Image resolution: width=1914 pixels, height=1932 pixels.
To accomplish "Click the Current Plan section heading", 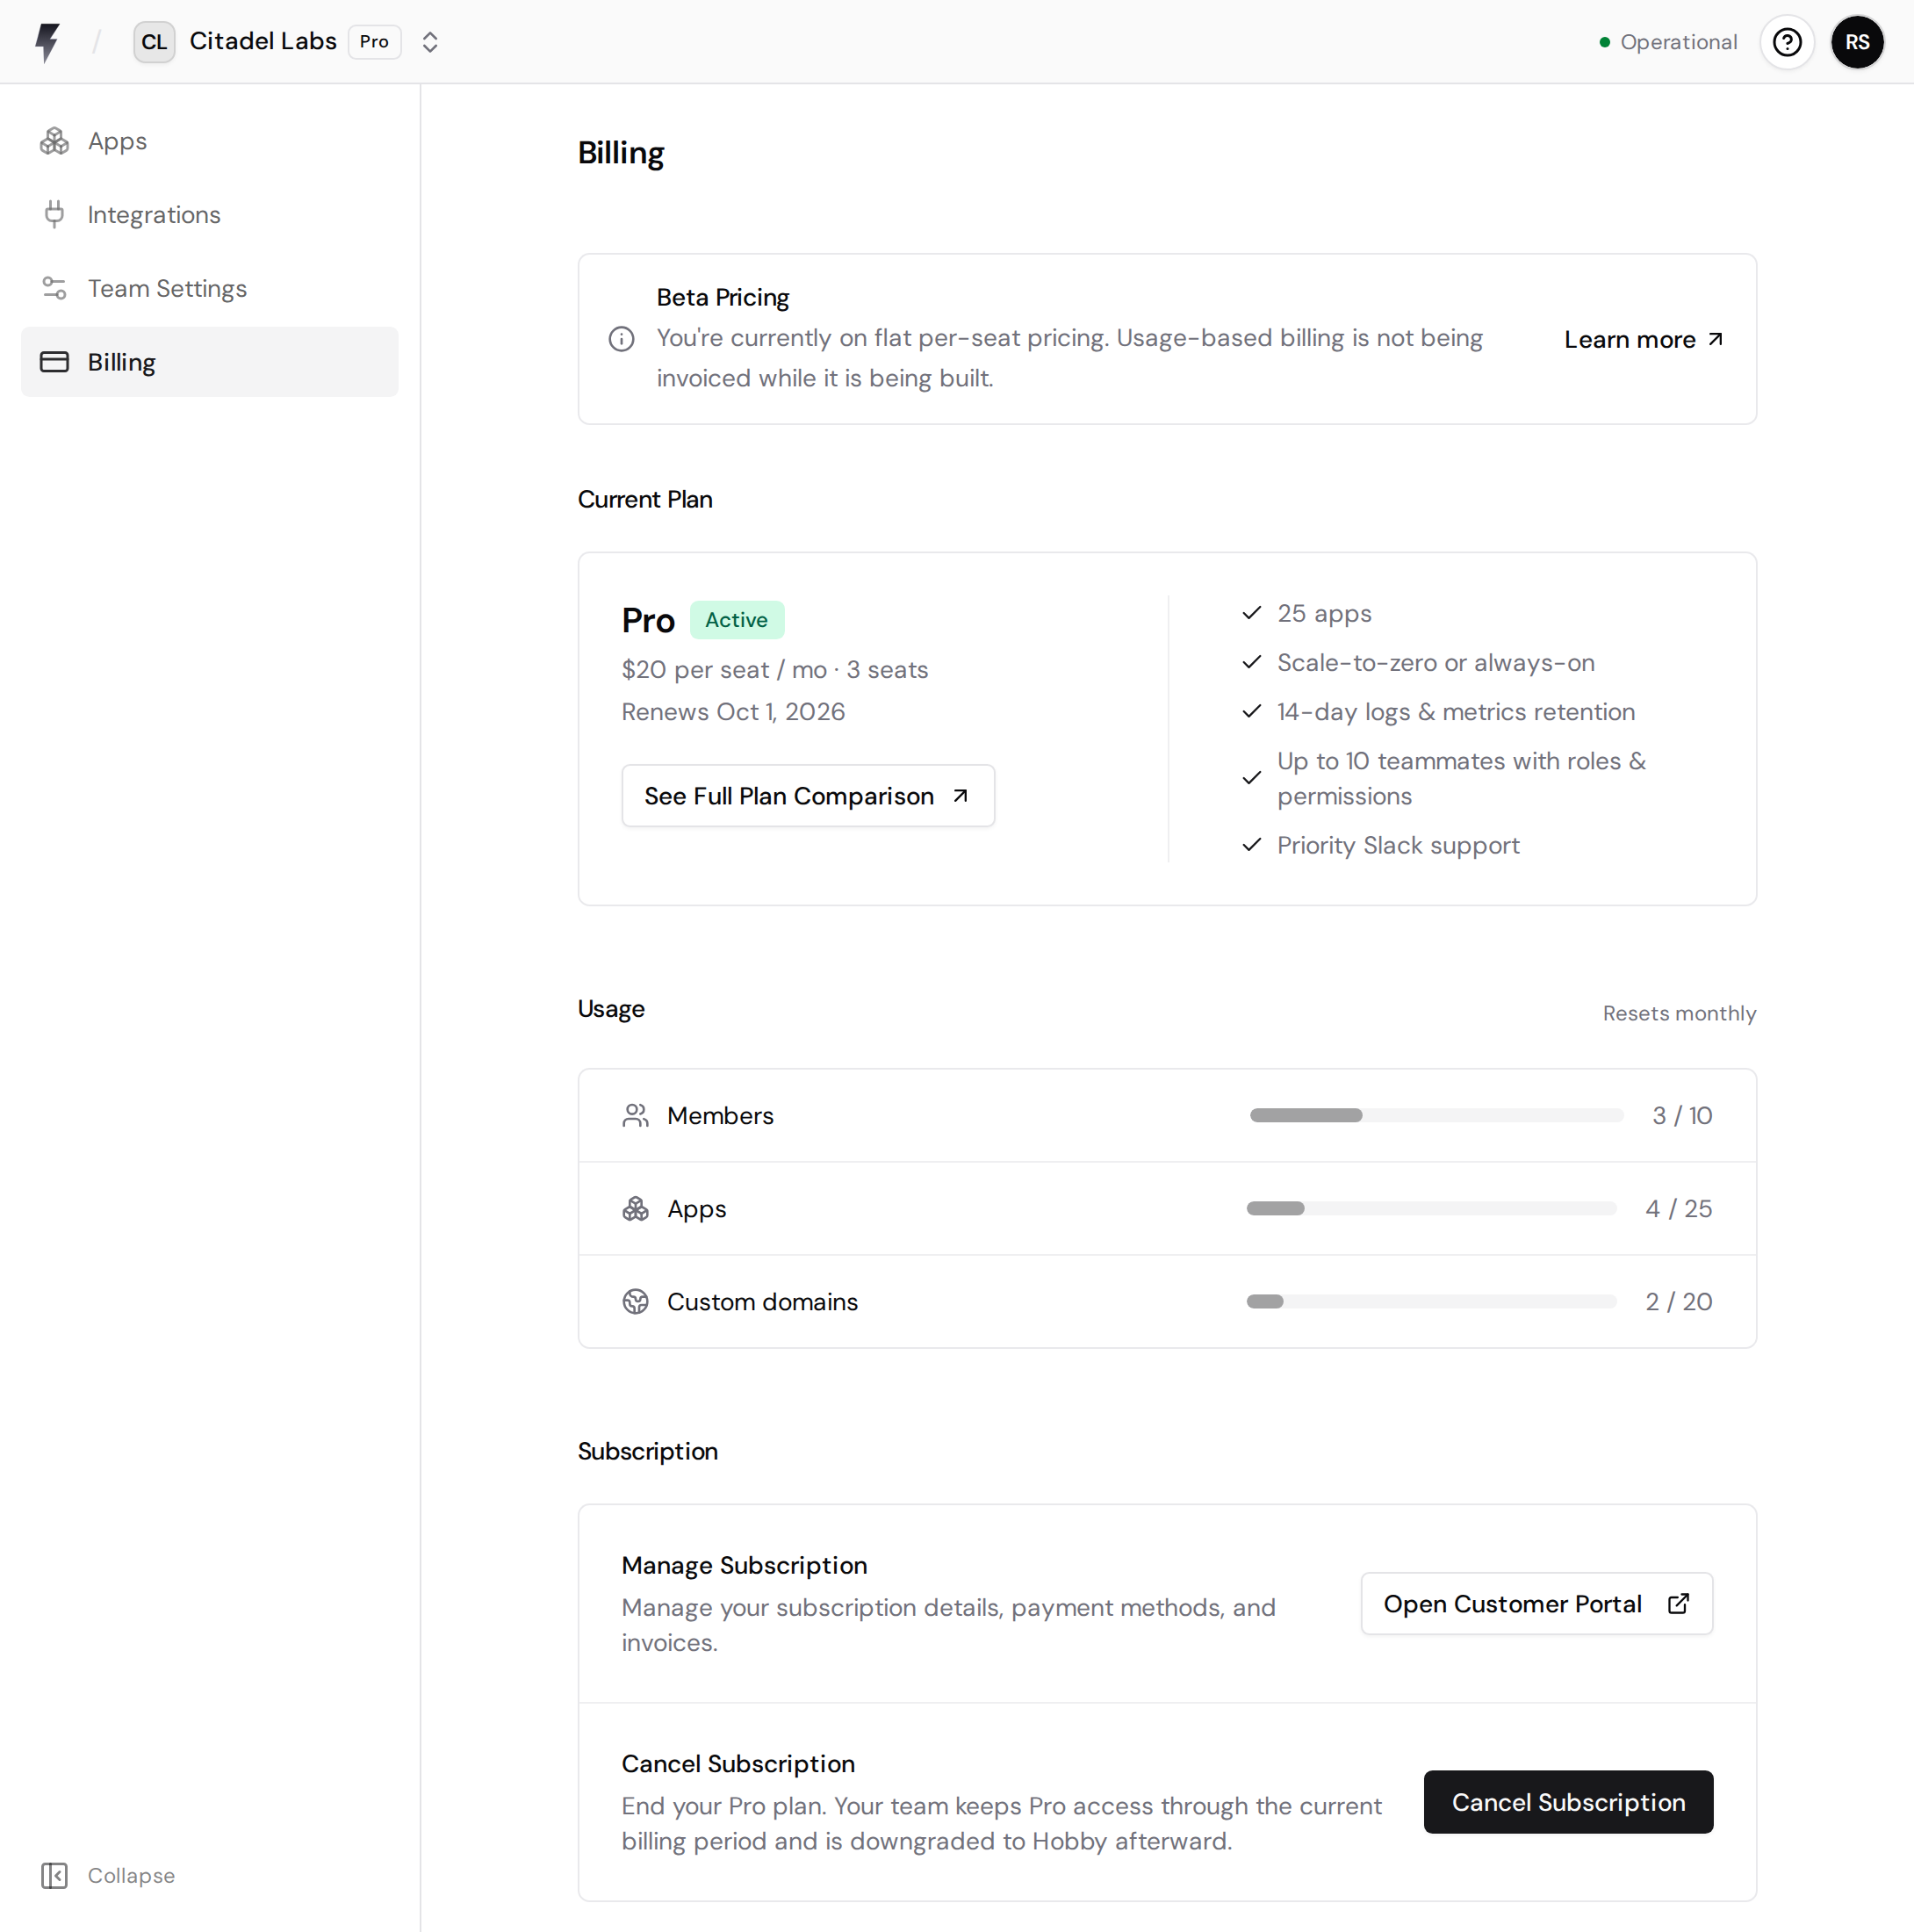I will coord(645,499).
